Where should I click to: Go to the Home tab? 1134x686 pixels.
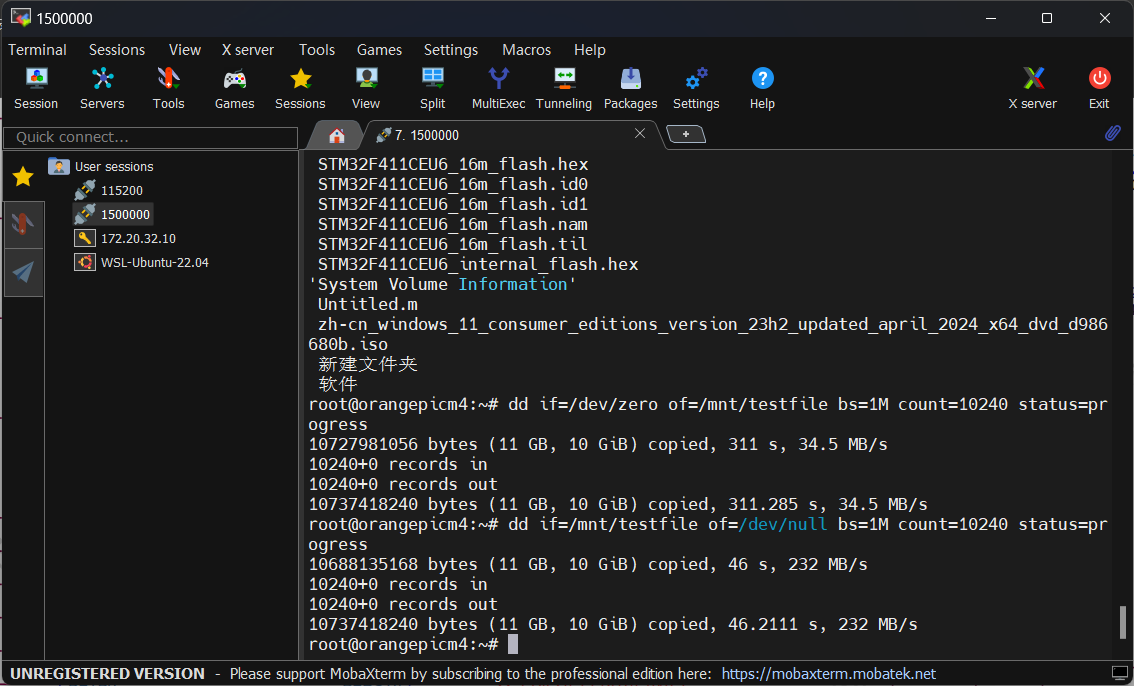336,135
